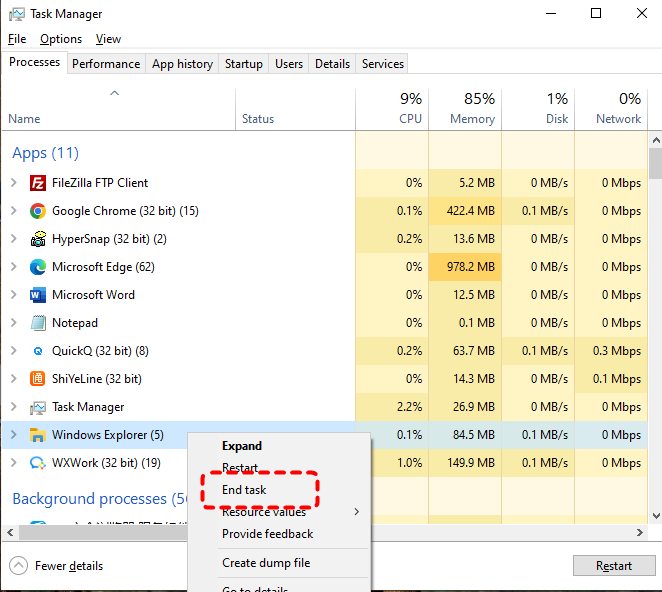Click the Microsoft Edge process icon
This screenshot has width=662, height=592.
tap(38, 267)
